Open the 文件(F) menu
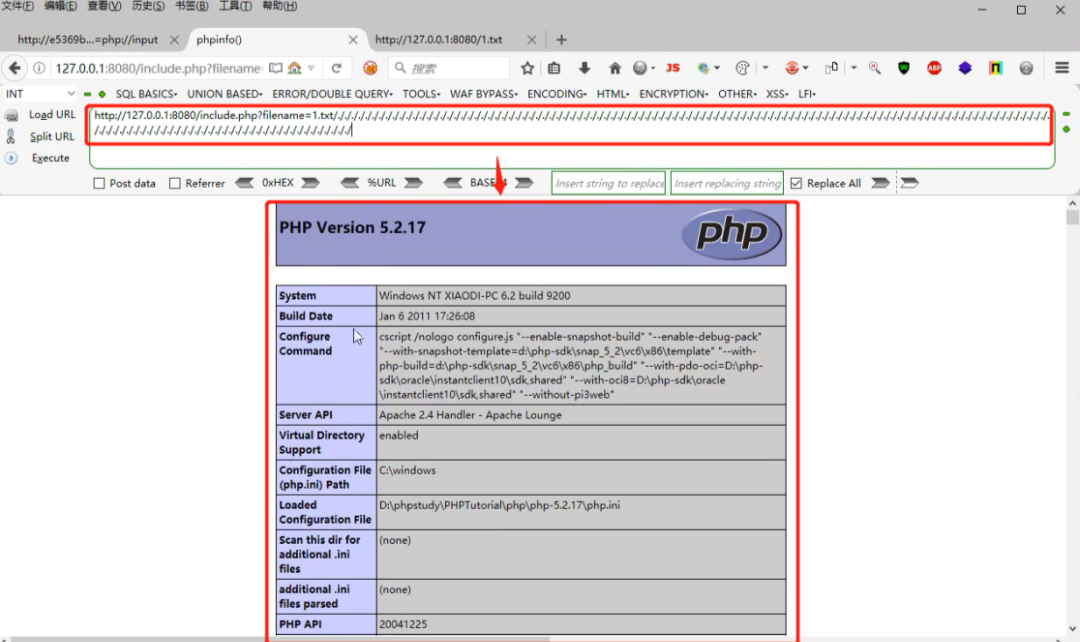The image size is (1080, 642). (x=17, y=6)
